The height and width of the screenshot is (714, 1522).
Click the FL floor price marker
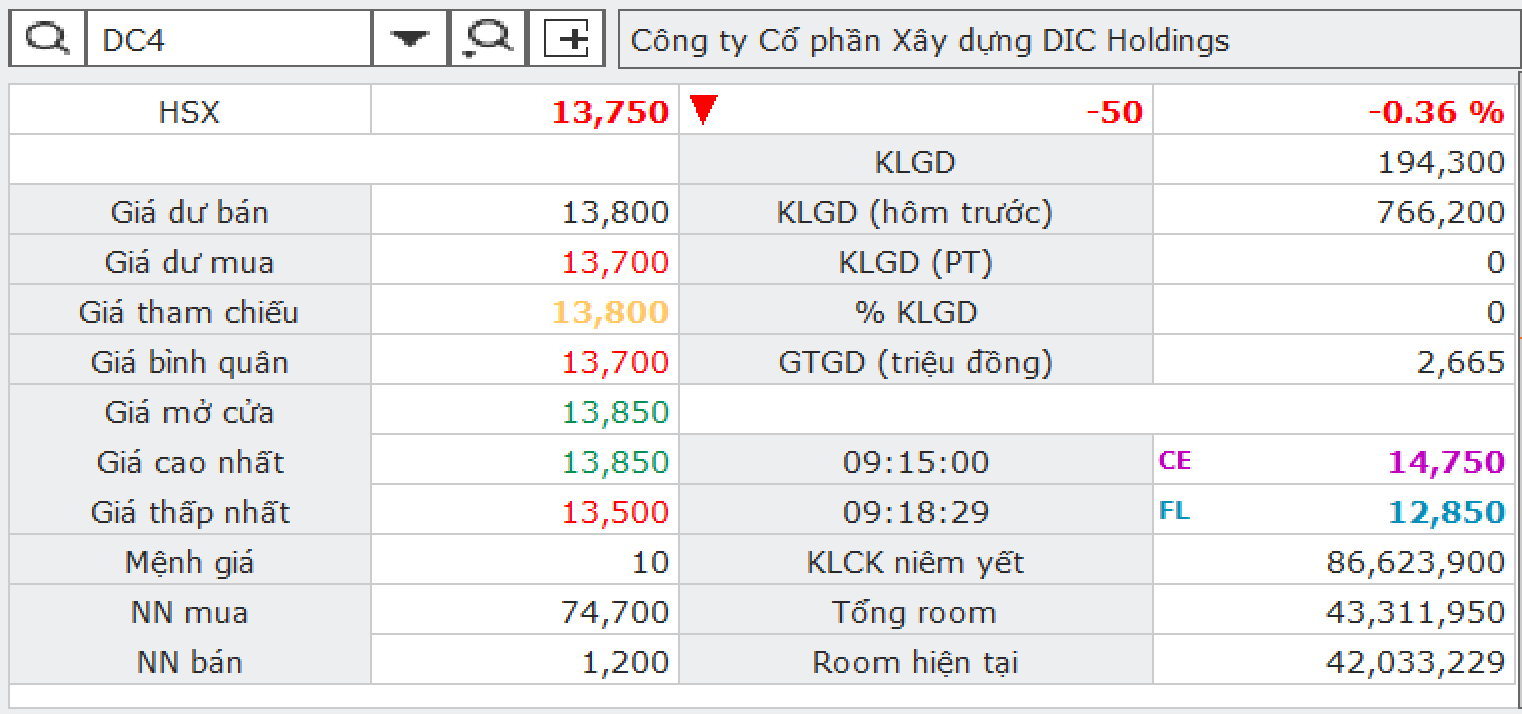(1174, 511)
